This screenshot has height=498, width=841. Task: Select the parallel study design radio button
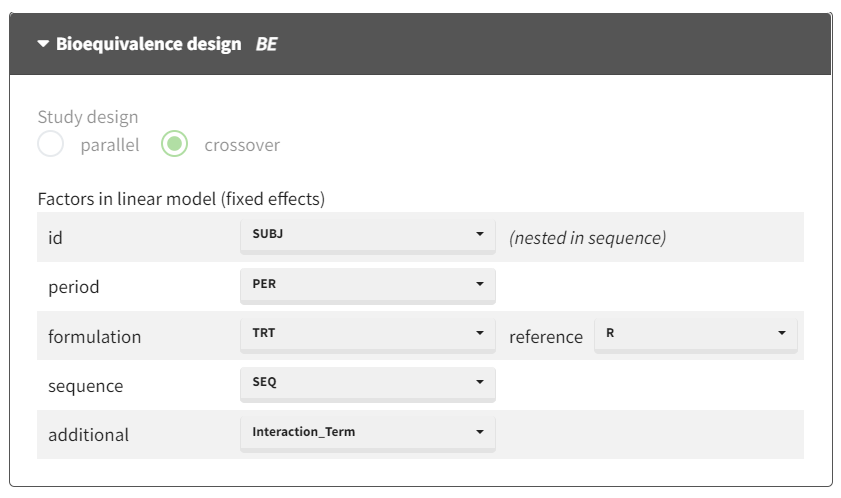point(50,145)
